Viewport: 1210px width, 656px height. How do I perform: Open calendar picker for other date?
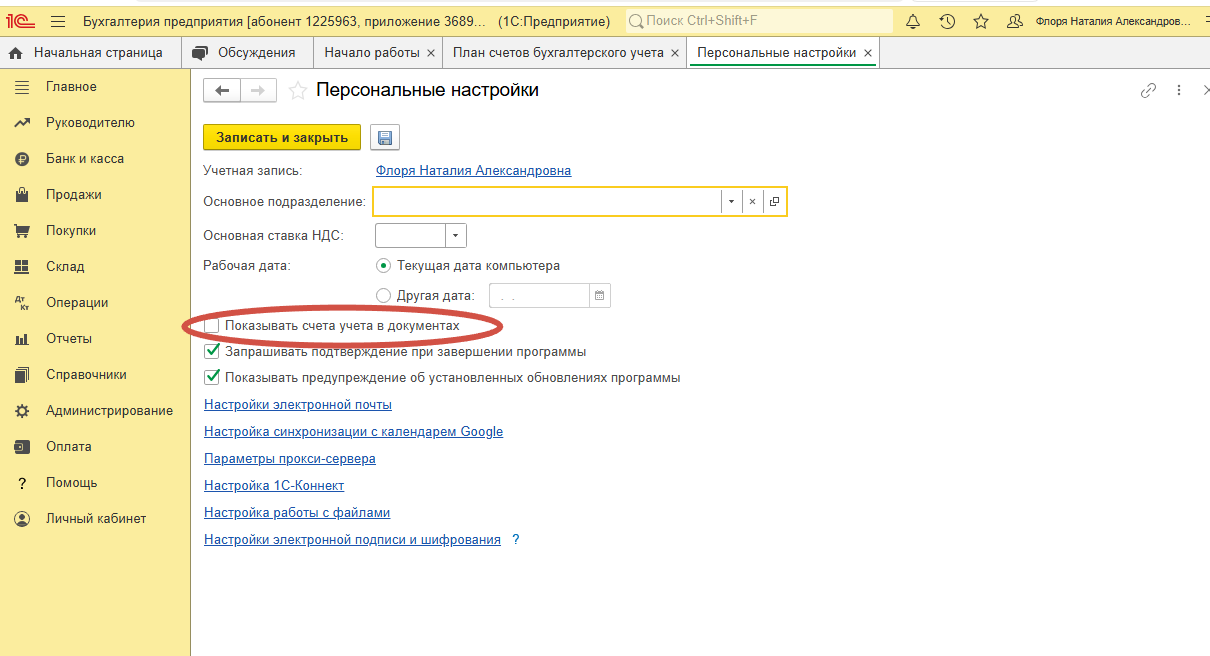coord(600,295)
